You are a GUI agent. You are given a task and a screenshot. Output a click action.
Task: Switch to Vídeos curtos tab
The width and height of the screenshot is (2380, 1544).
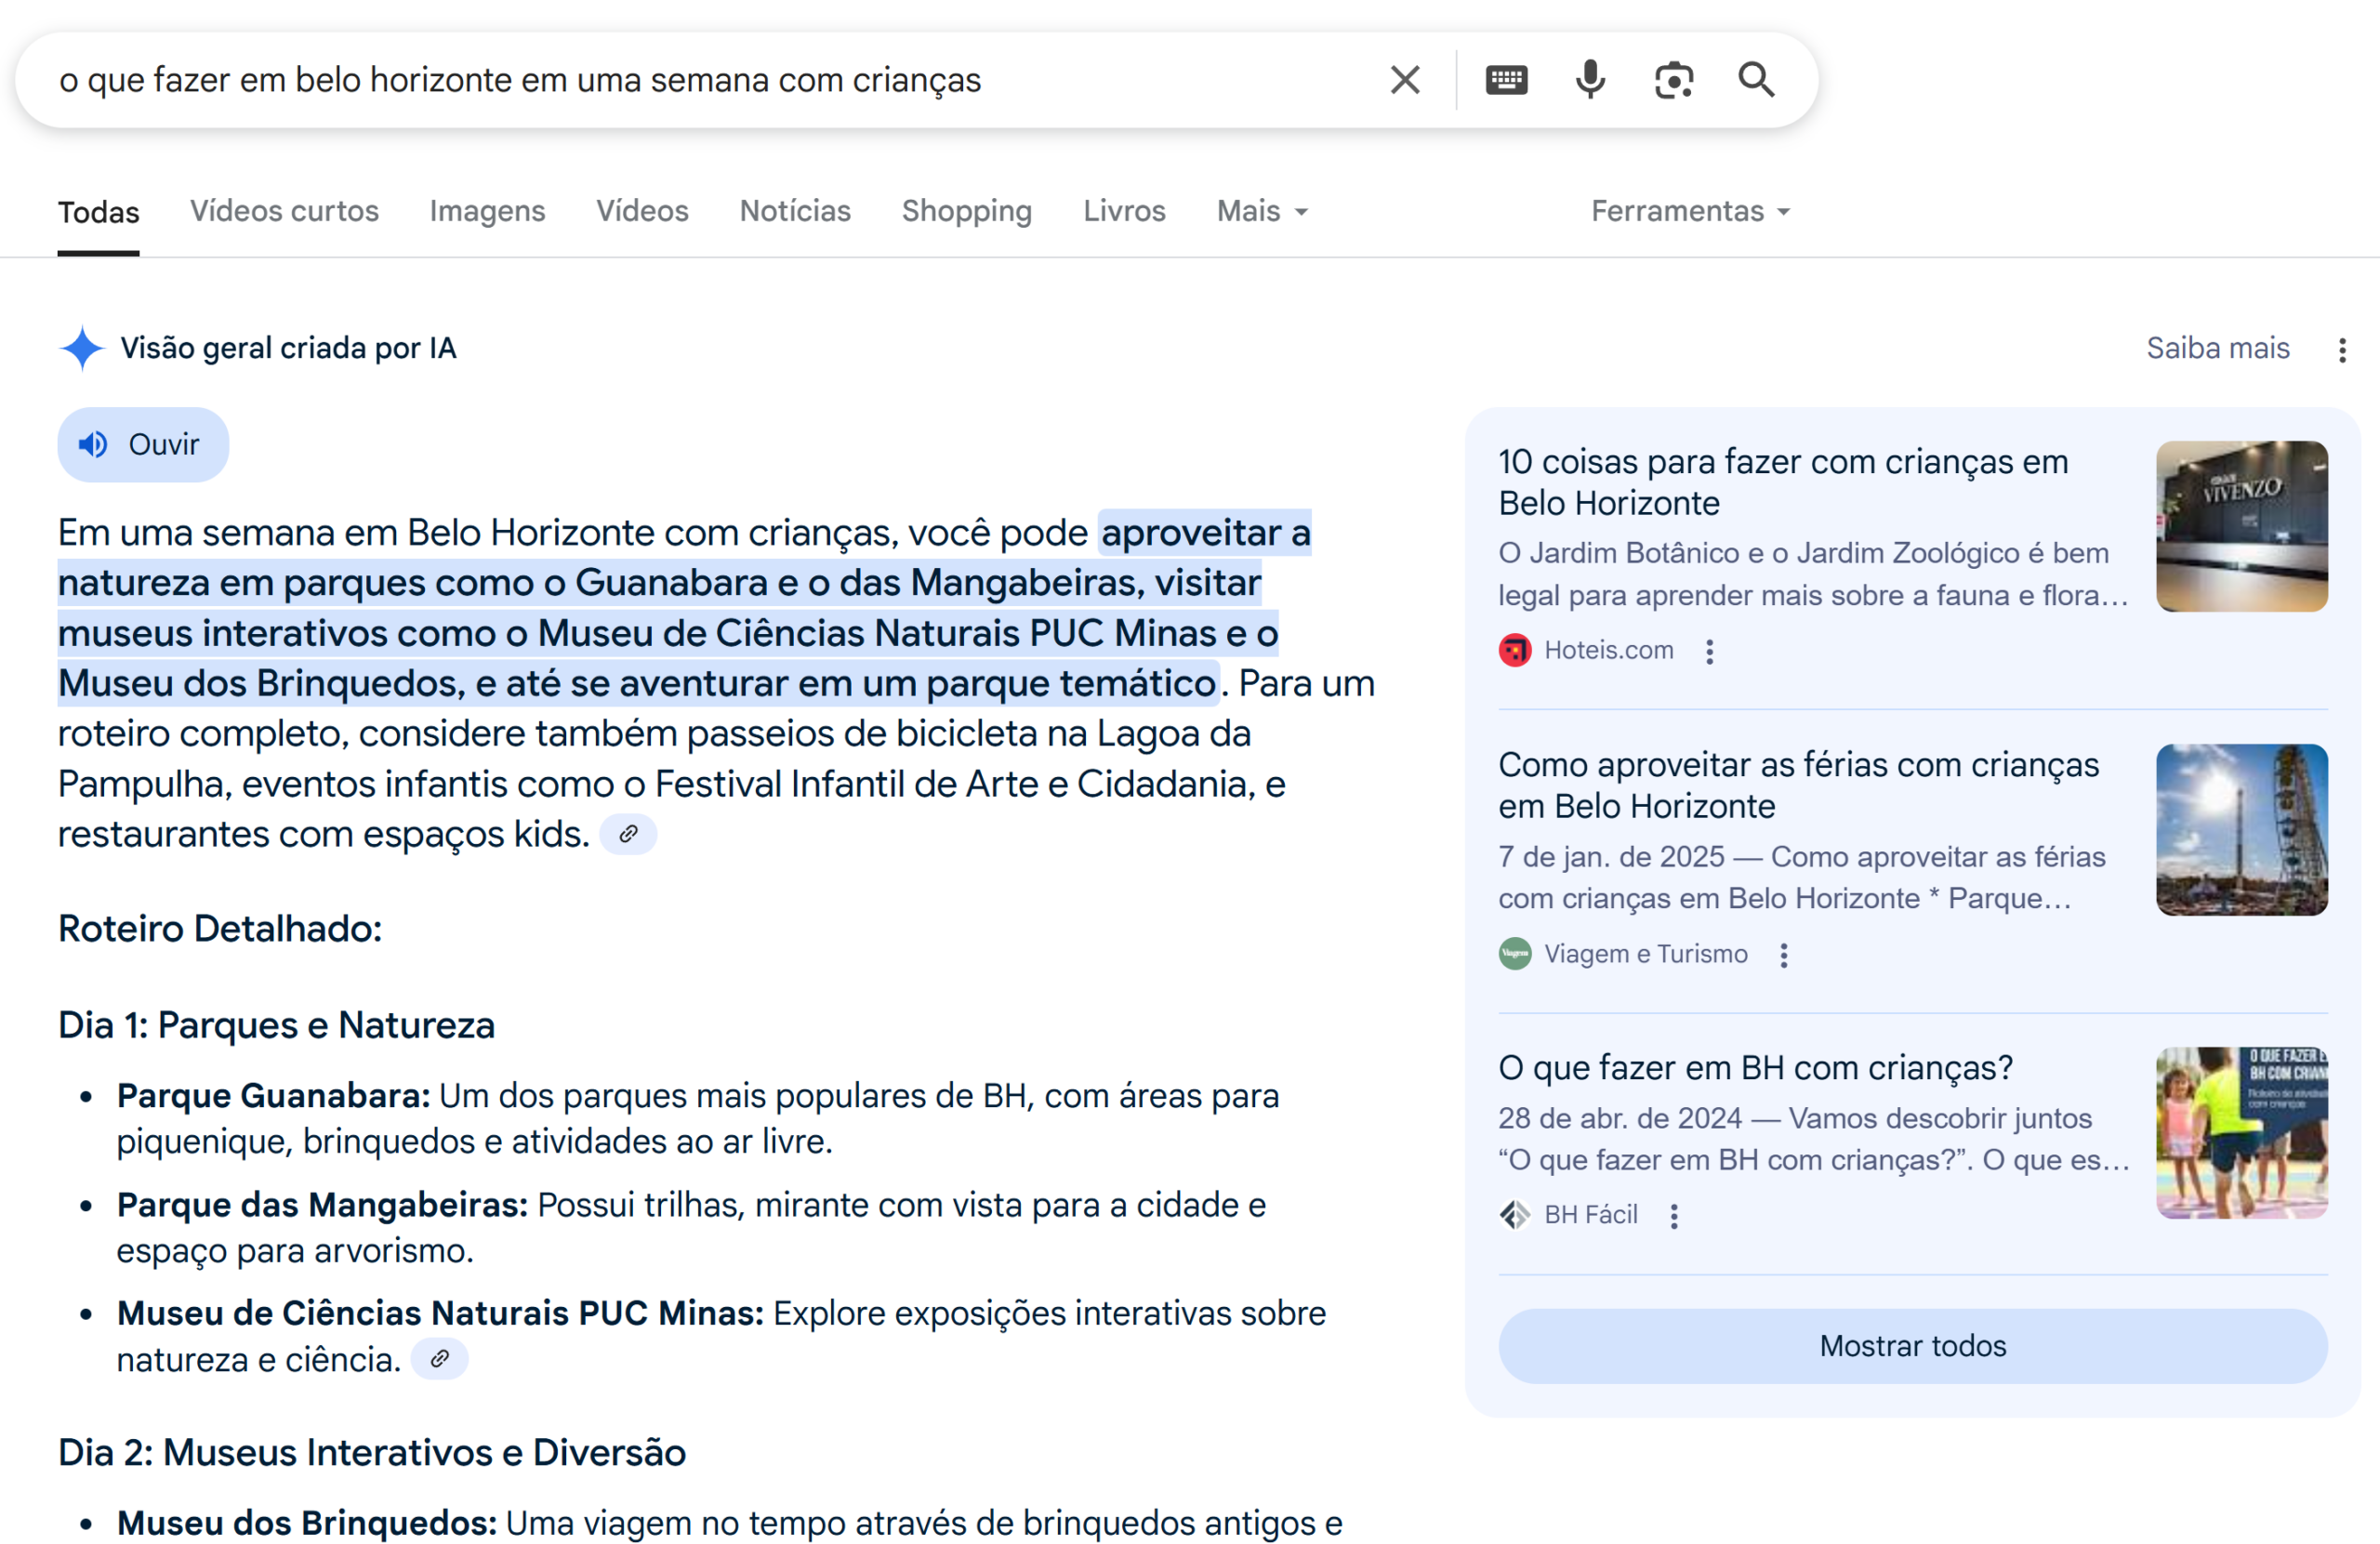click(x=284, y=211)
